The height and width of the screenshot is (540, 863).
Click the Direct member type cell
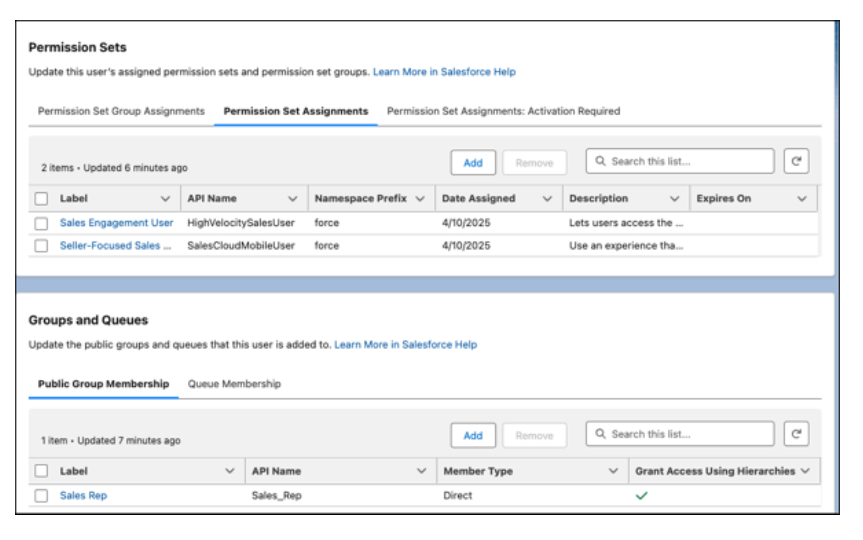pos(457,495)
